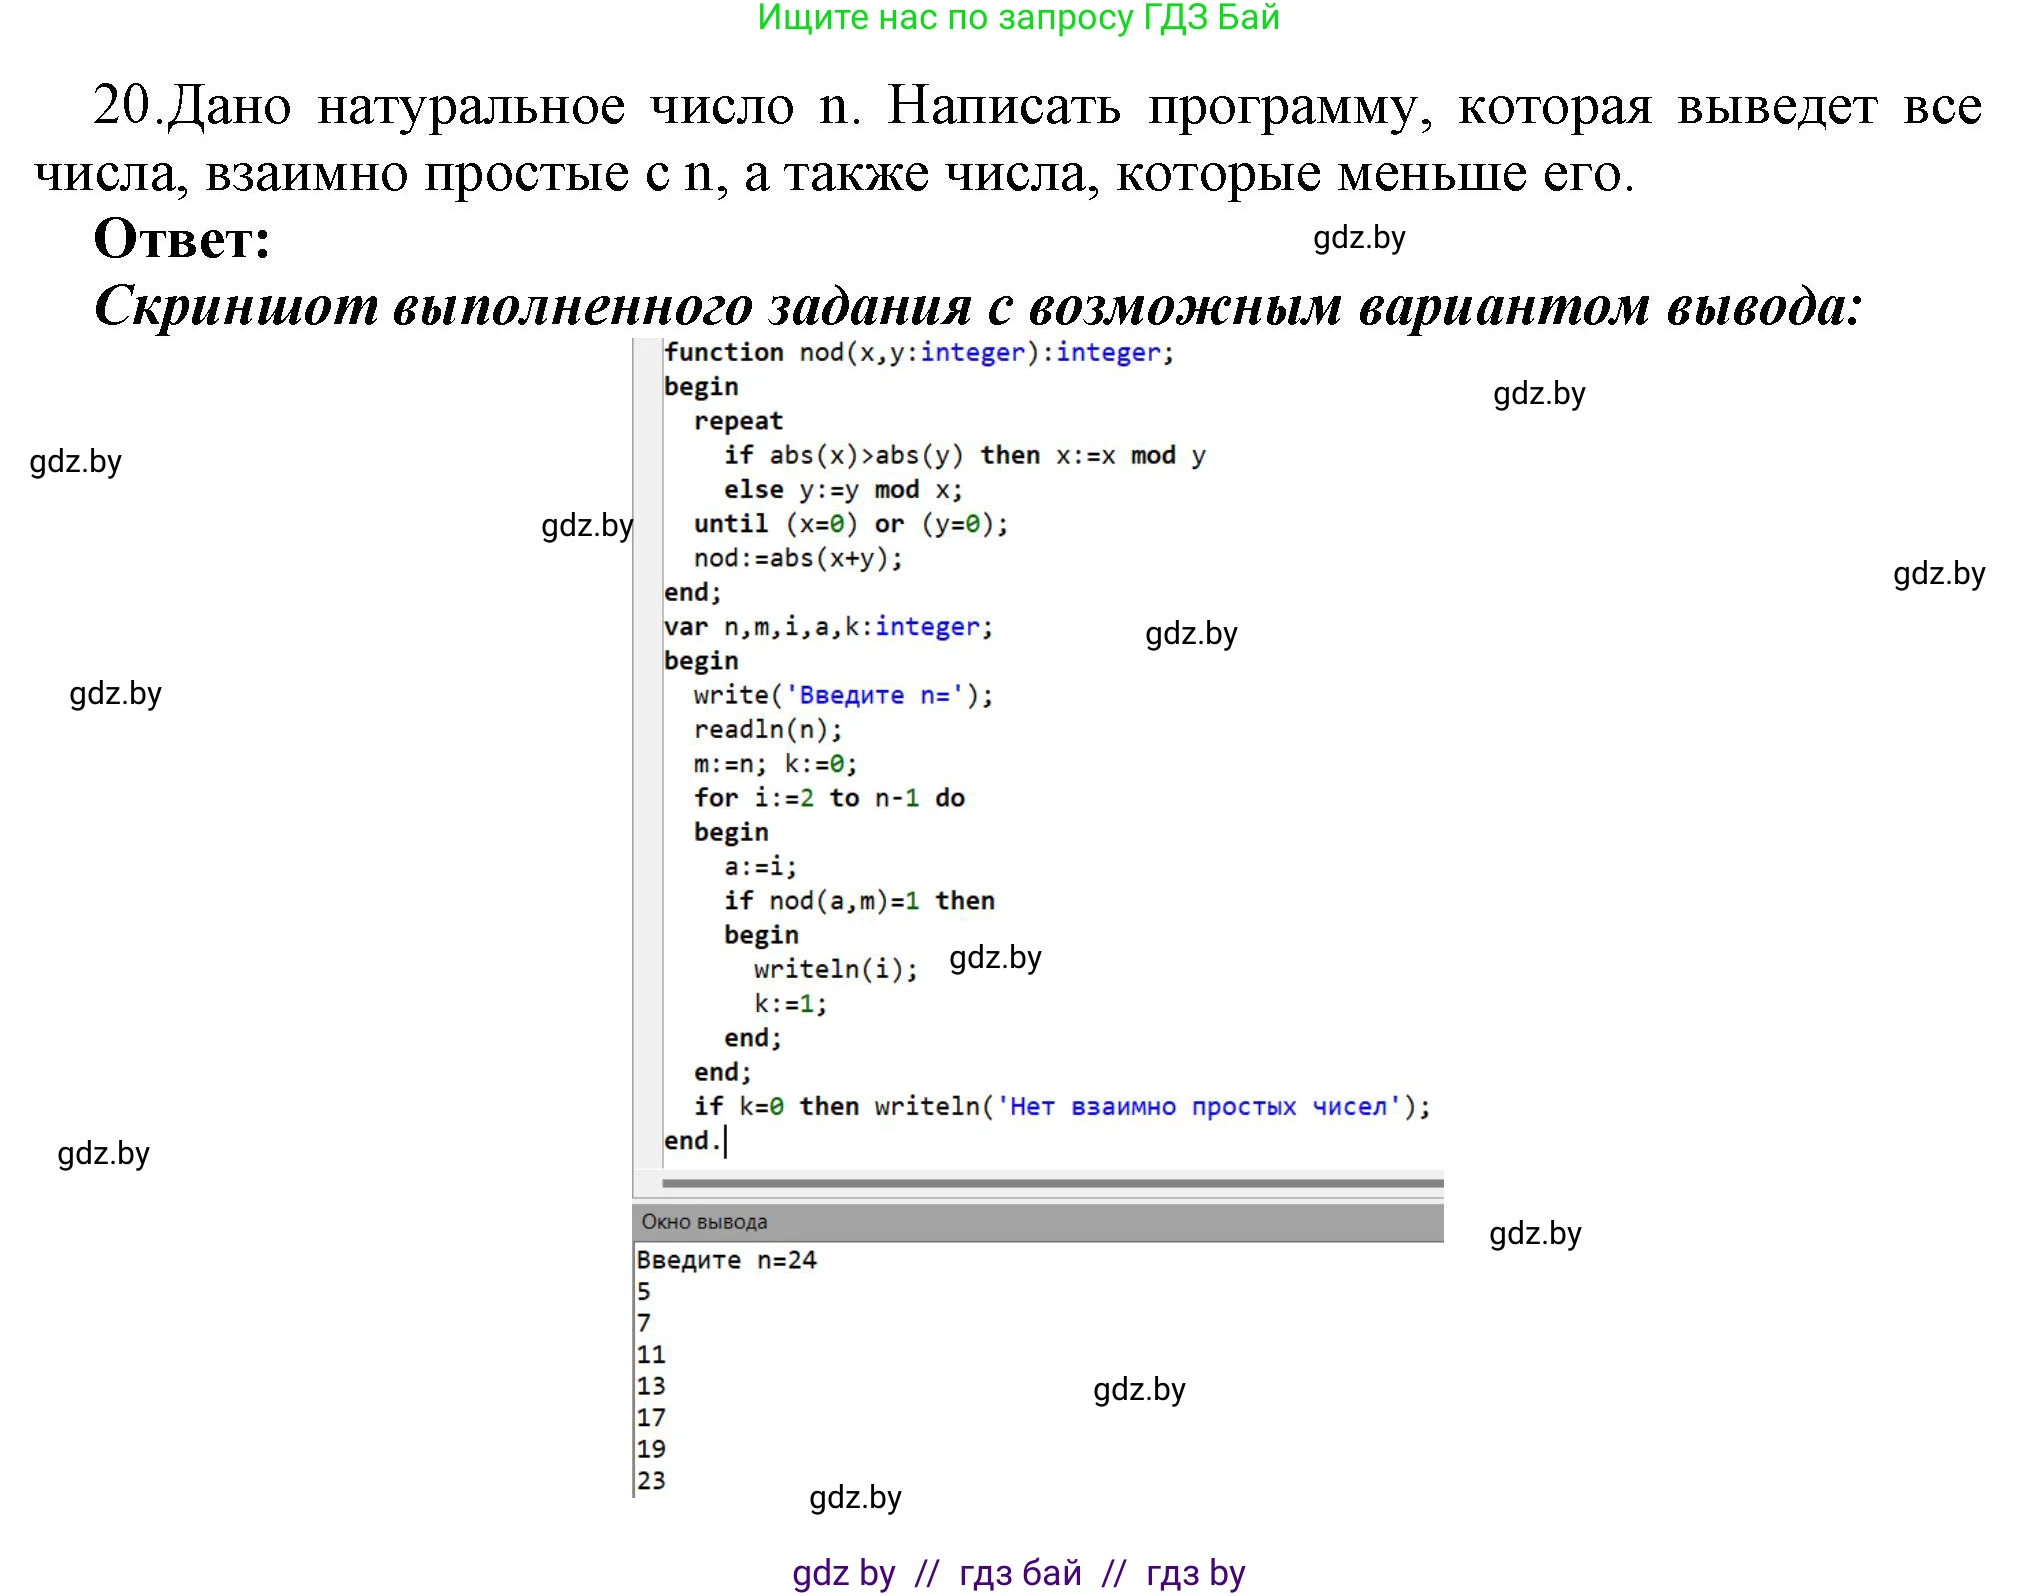Click the гдз бай footer link
The height and width of the screenshot is (1596, 2041).
click(1020, 1571)
